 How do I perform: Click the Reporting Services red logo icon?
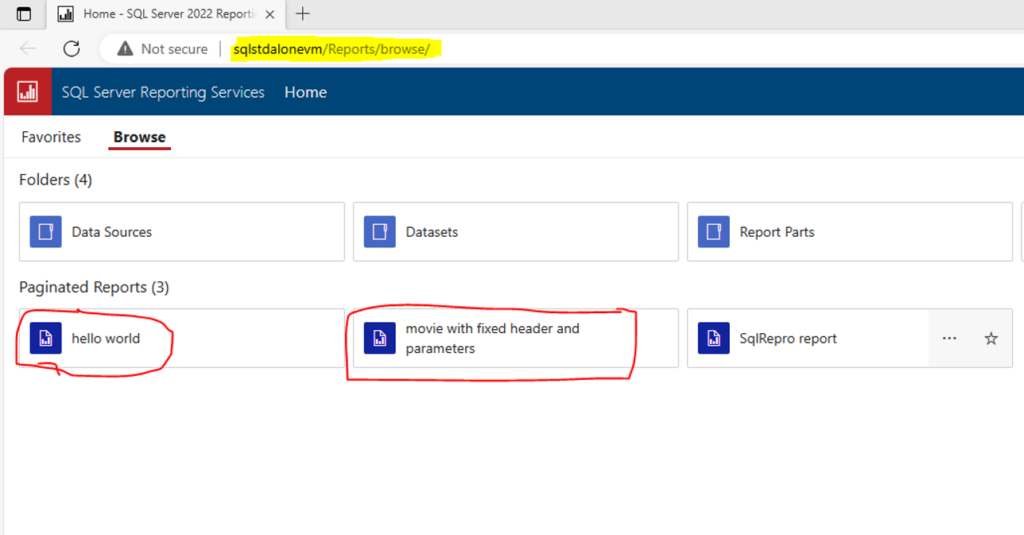[x=27, y=92]
